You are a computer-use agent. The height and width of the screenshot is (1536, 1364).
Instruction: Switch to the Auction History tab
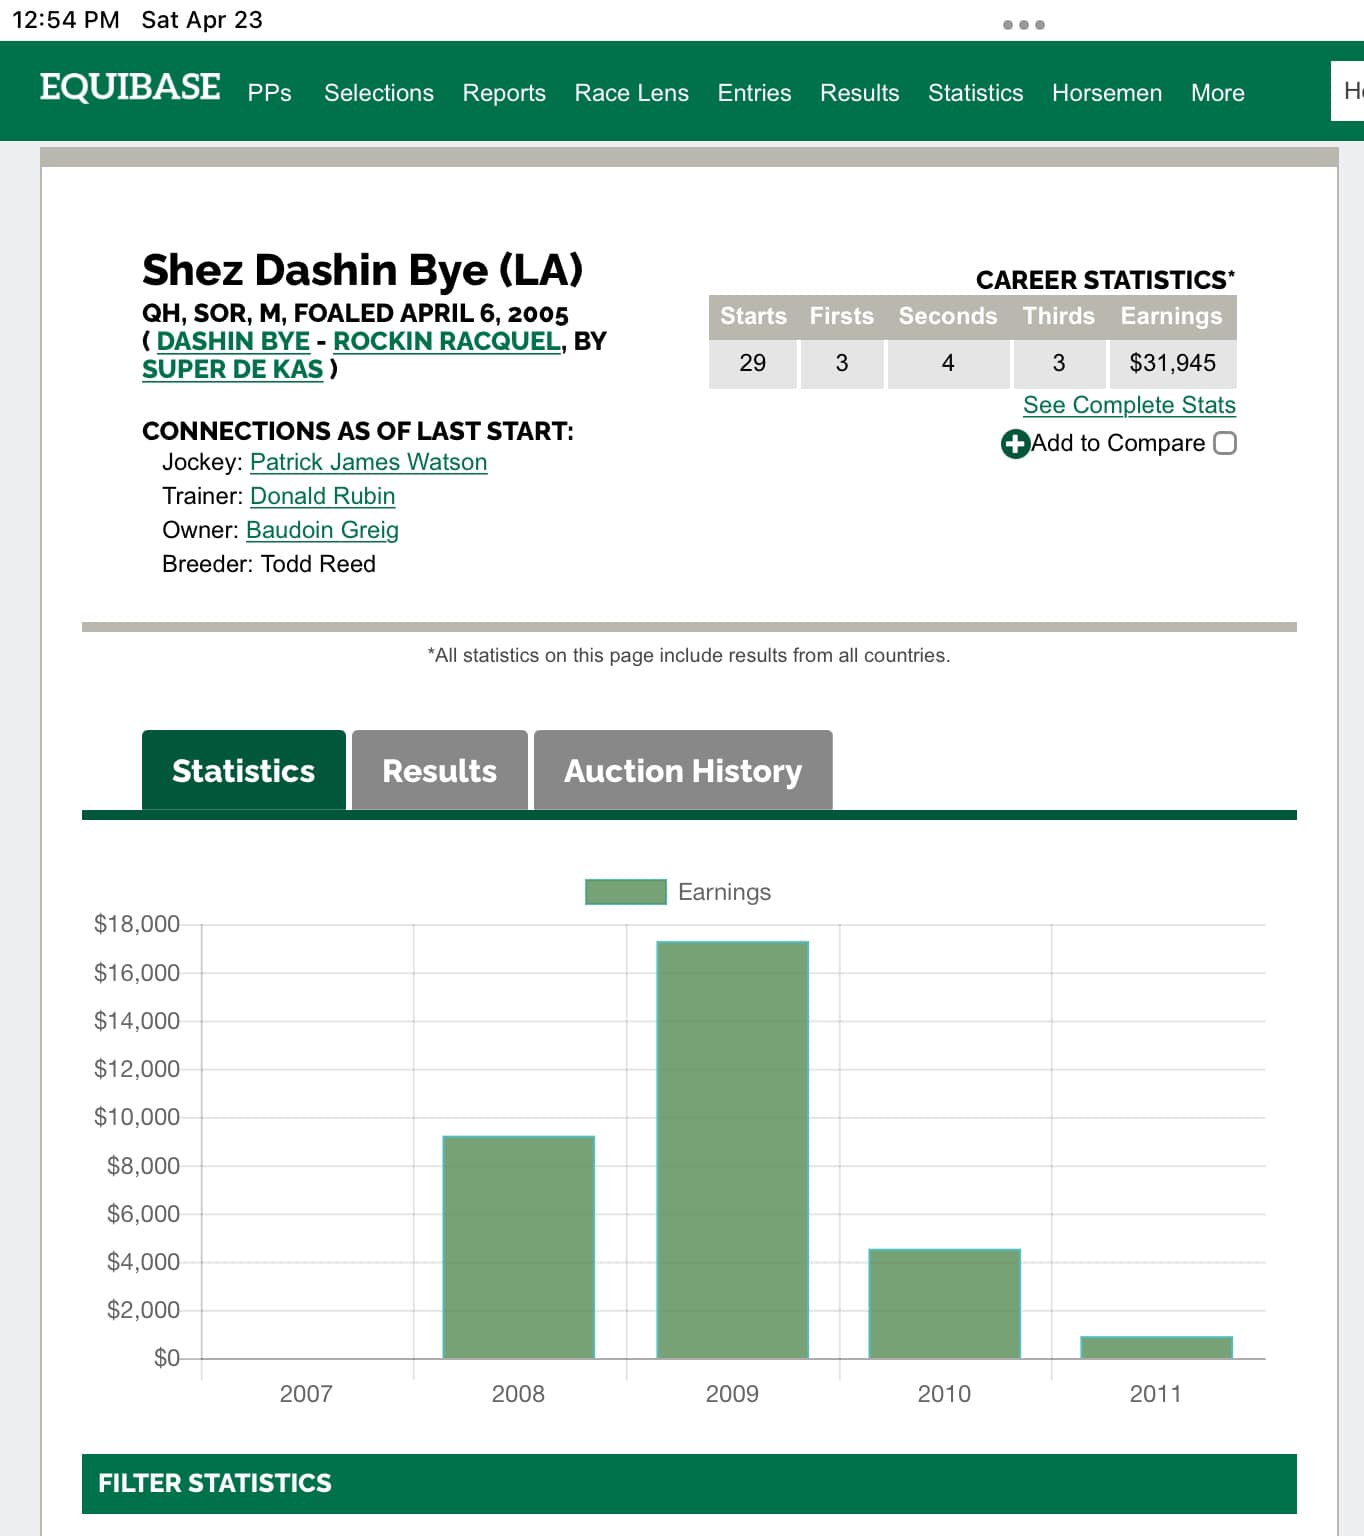click(x=683, y=770)
